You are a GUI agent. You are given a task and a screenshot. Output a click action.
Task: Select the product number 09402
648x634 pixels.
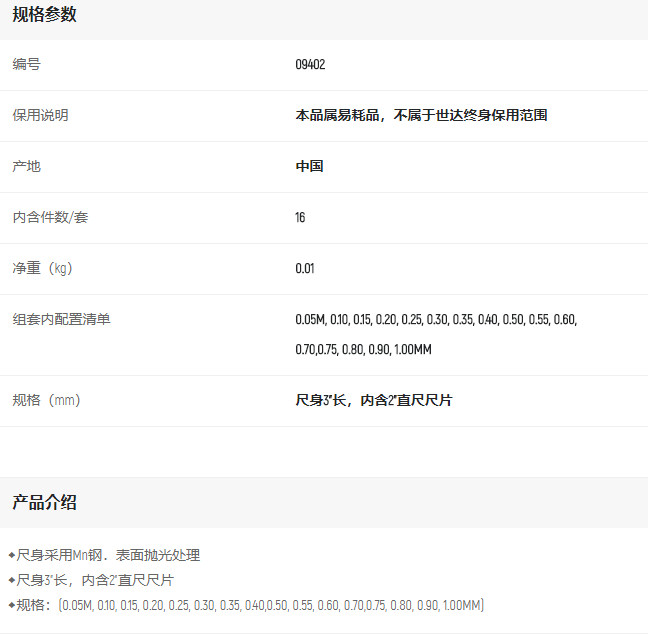tap(310, 65)
